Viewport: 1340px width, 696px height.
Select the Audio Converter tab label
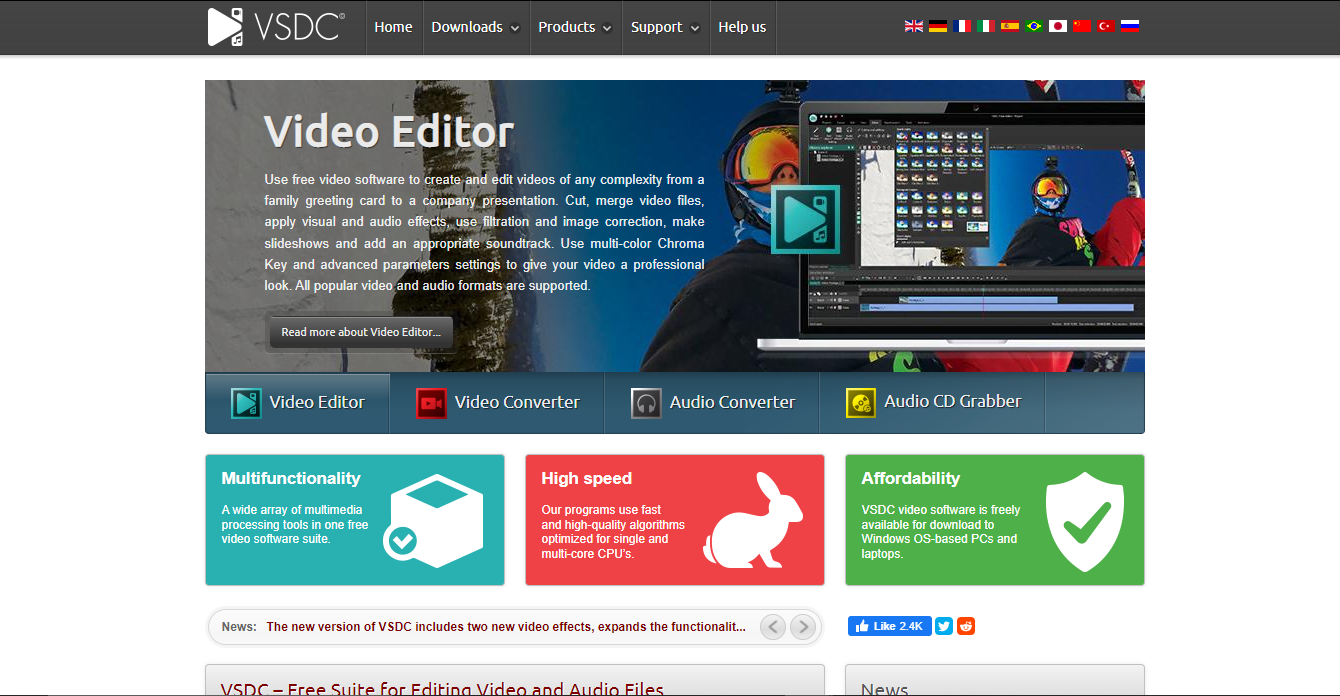[x=732, y=402]
